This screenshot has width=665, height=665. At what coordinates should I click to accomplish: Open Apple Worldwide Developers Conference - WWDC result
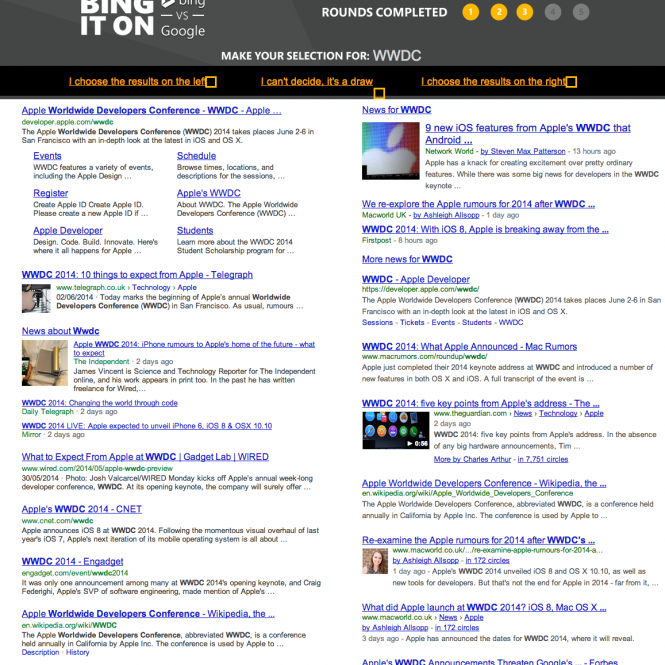click(151, 110)
